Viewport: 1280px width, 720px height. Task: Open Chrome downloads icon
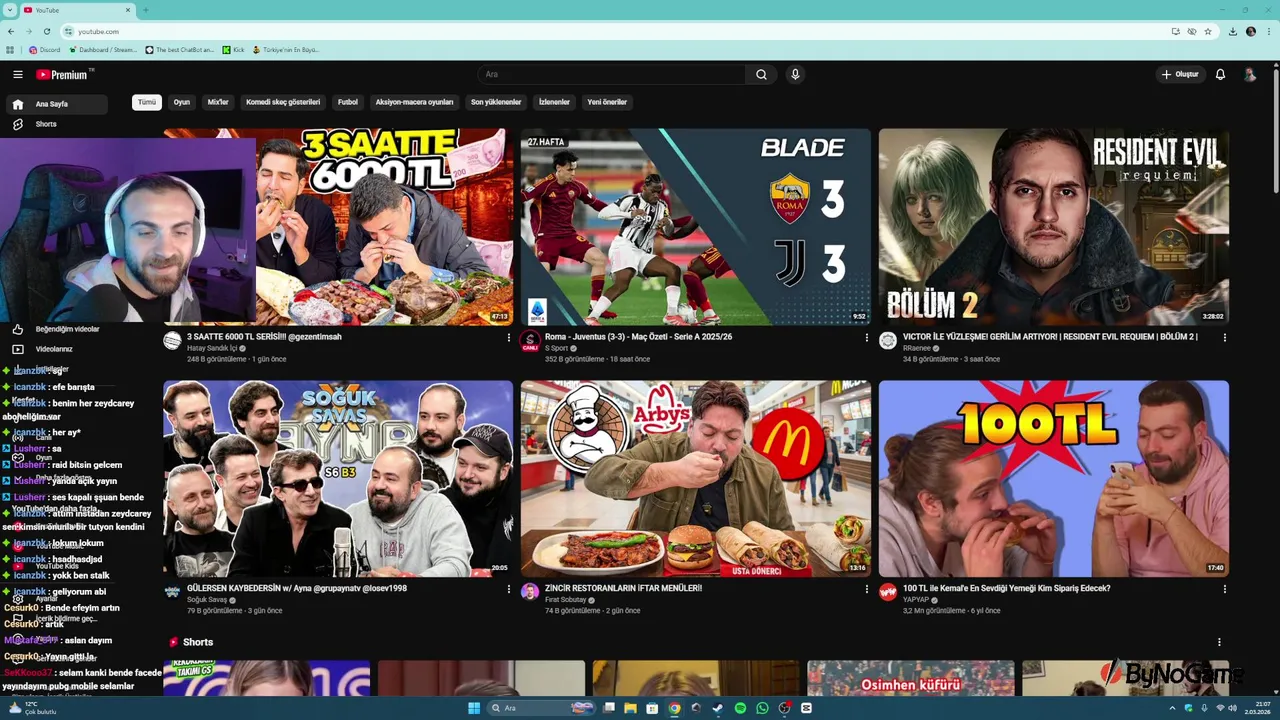[x=1233, y=32]
